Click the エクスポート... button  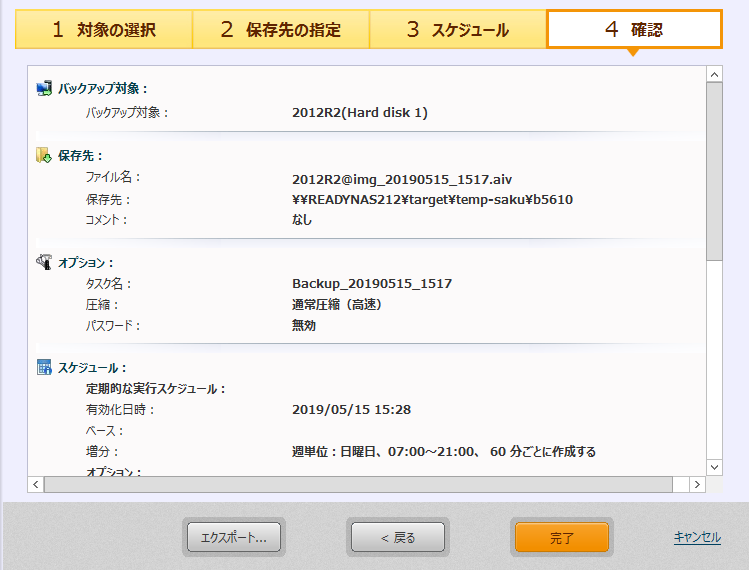[234, 538]
